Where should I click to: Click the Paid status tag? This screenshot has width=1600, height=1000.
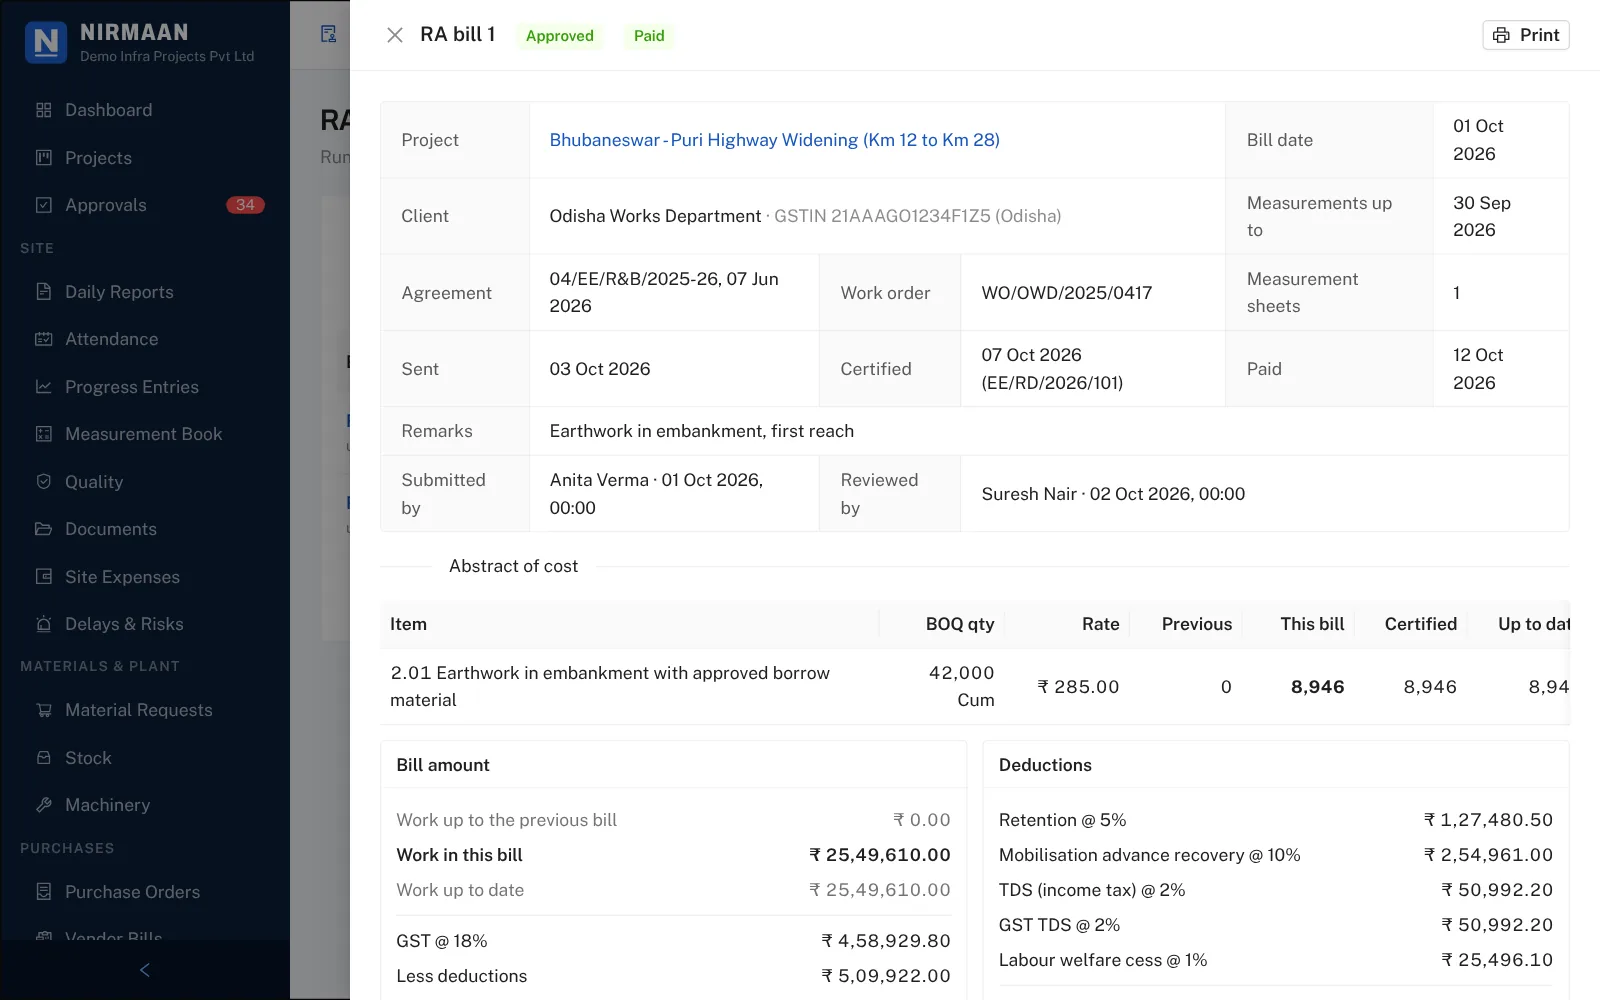click(x=649, y=36)
